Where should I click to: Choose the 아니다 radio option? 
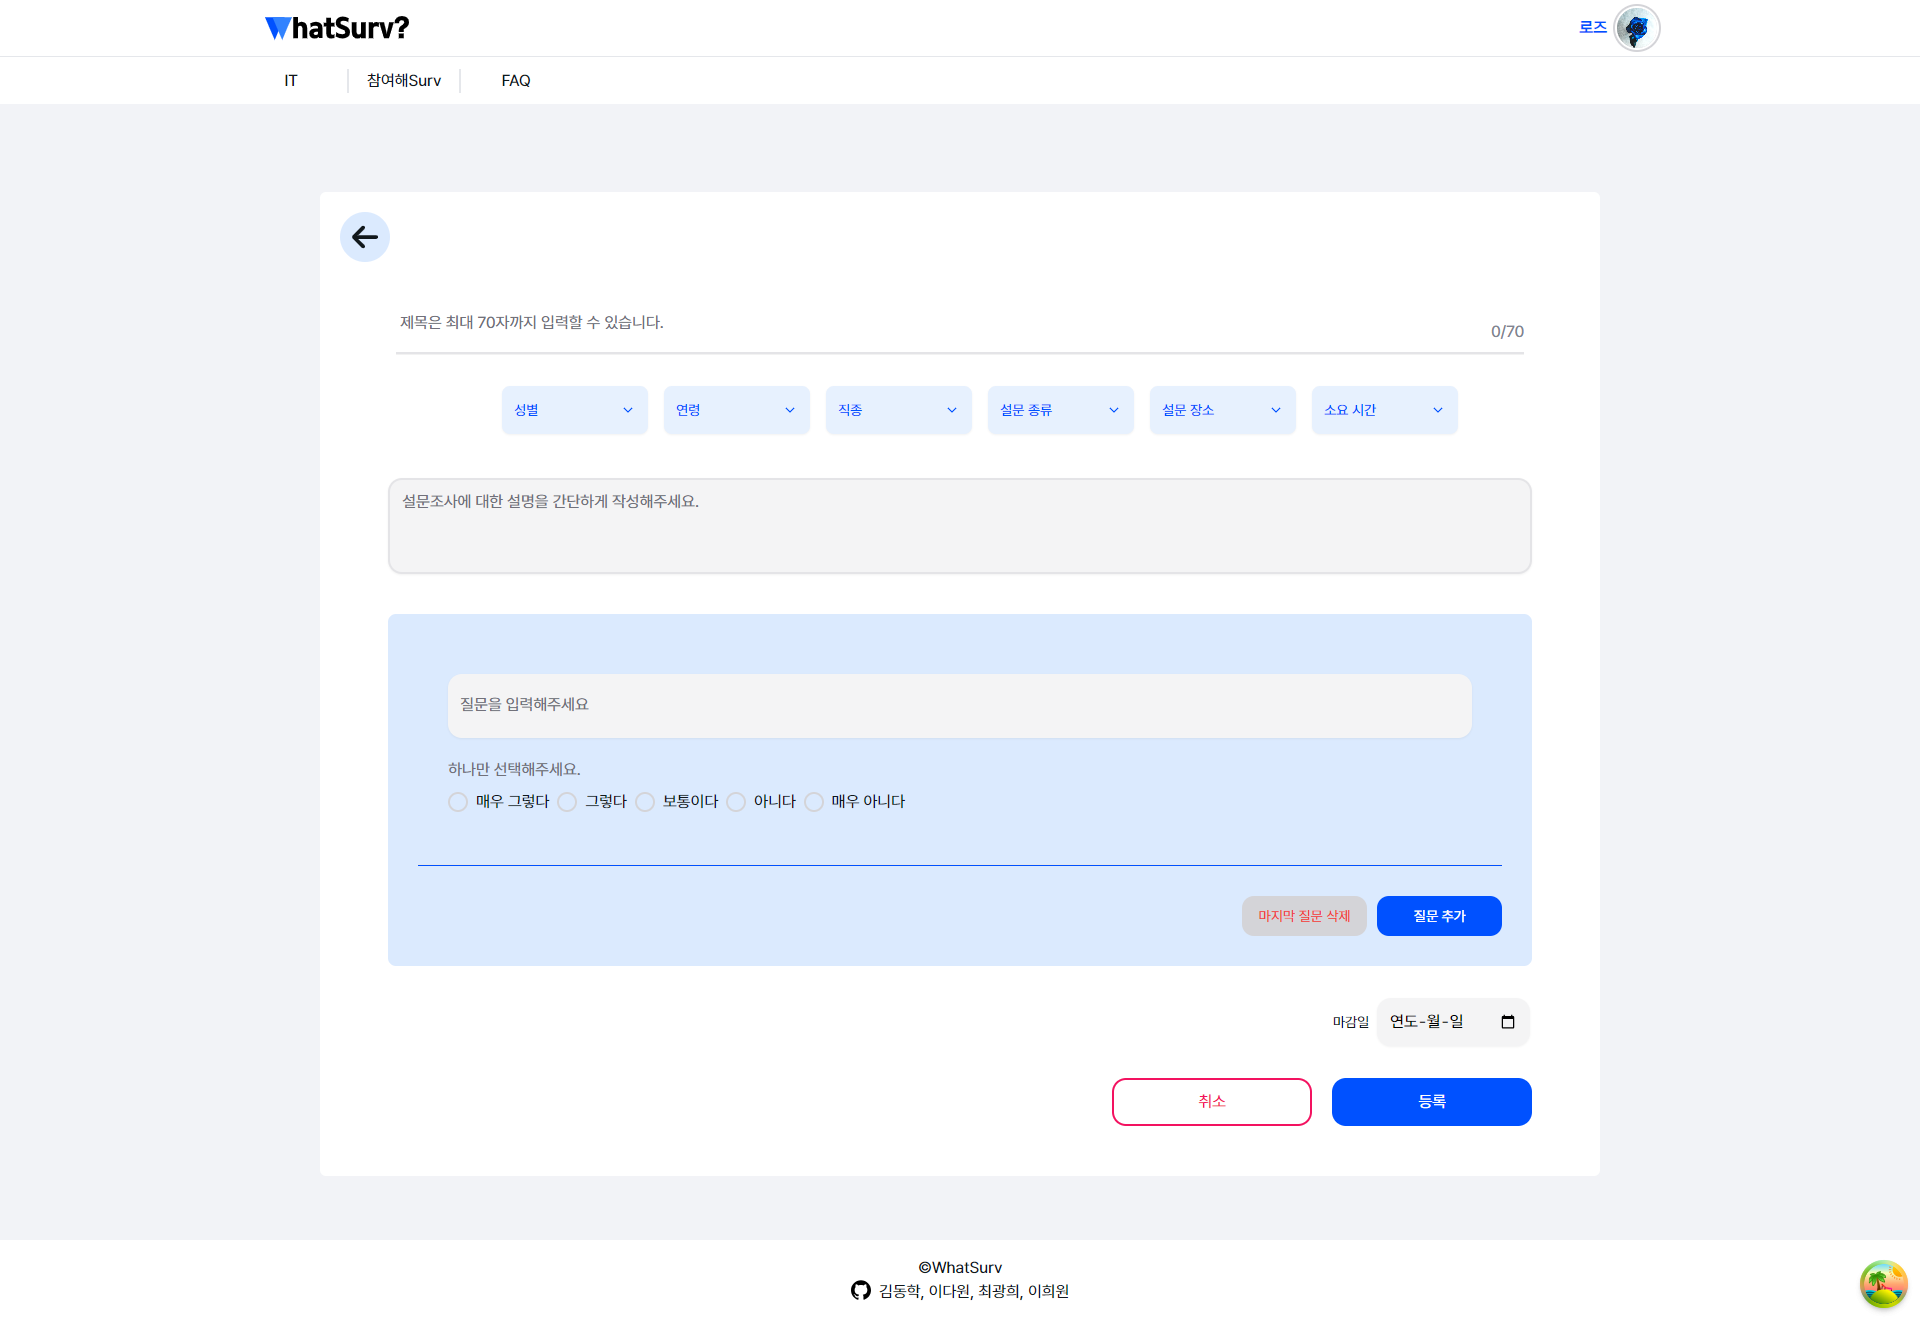pos(736,802)
